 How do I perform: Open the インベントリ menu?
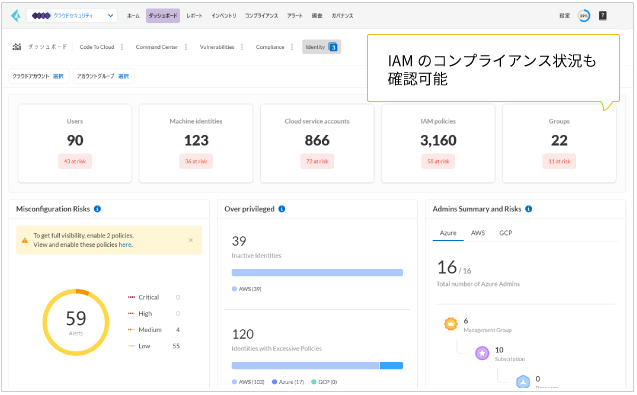[224, 15]
